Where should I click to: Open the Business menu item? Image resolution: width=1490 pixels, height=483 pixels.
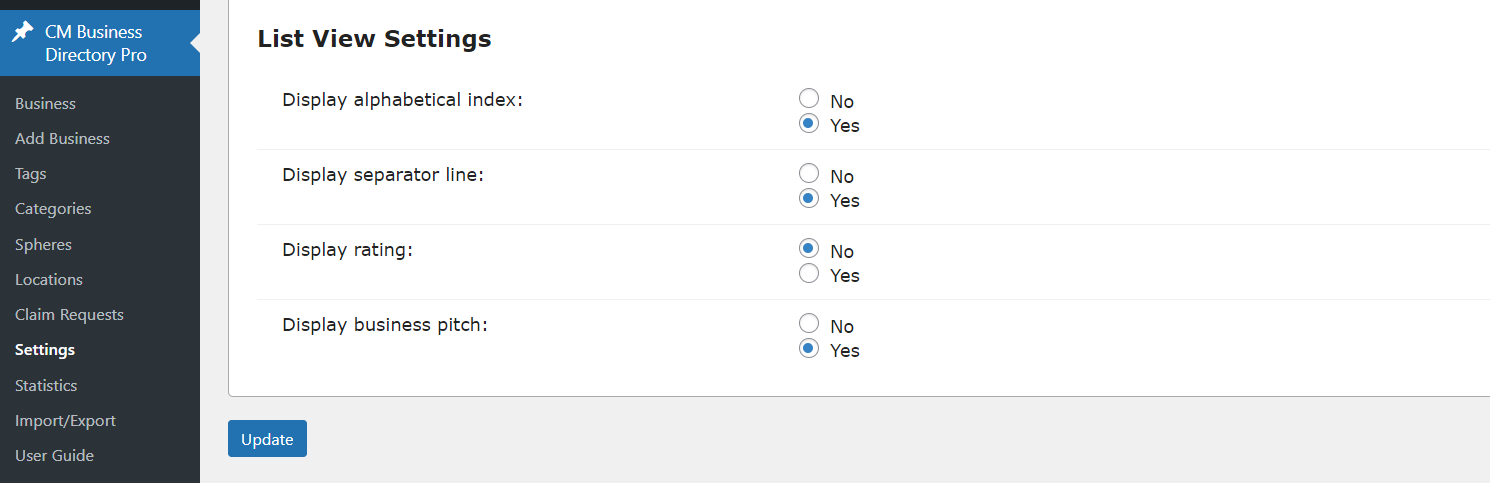point(45,104)
